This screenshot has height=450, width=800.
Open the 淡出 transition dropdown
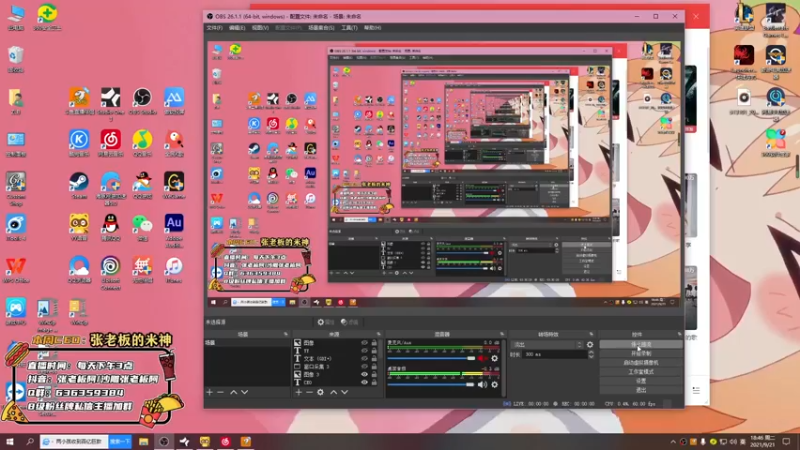click(x=546, y=345)
